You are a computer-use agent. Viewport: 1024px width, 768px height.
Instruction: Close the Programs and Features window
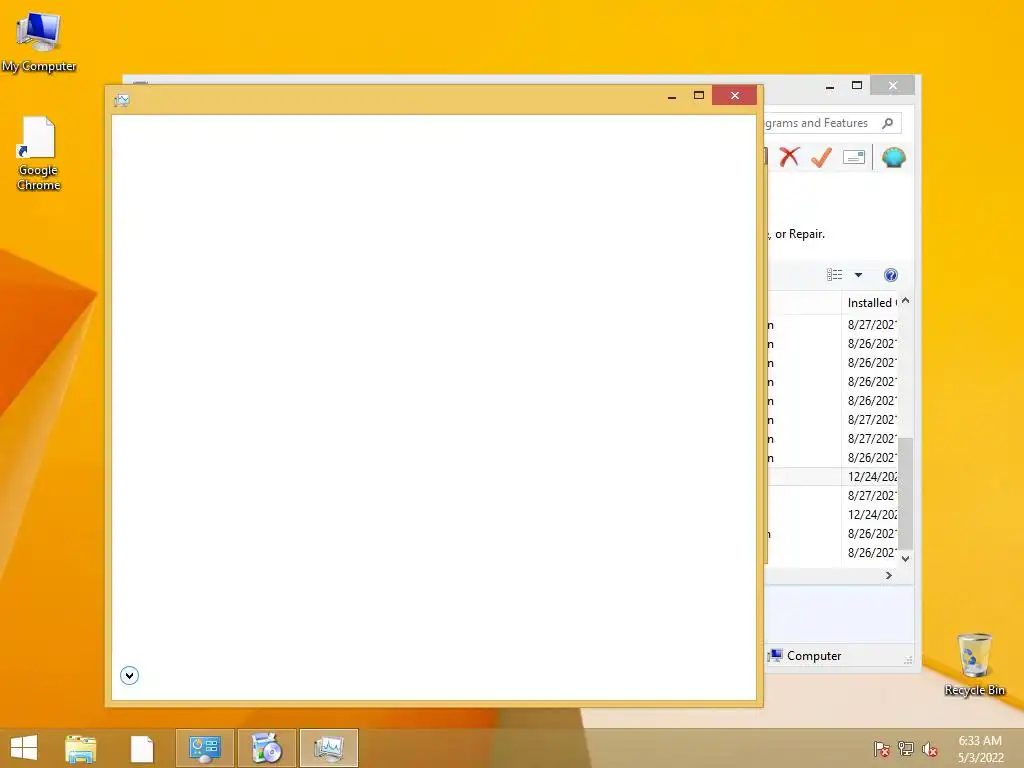click(x=892, y=86)
